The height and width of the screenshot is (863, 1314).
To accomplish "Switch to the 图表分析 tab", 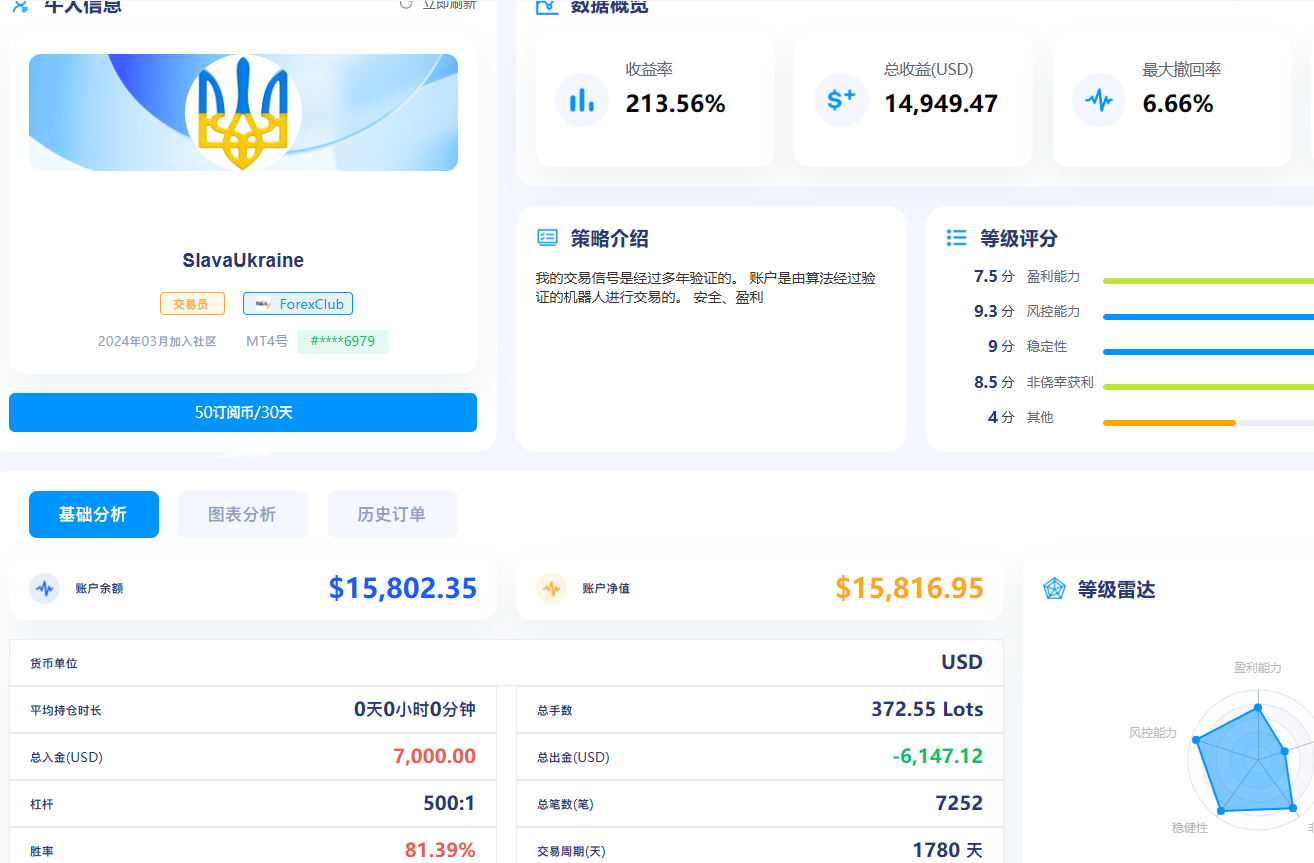I will (242, 514).
